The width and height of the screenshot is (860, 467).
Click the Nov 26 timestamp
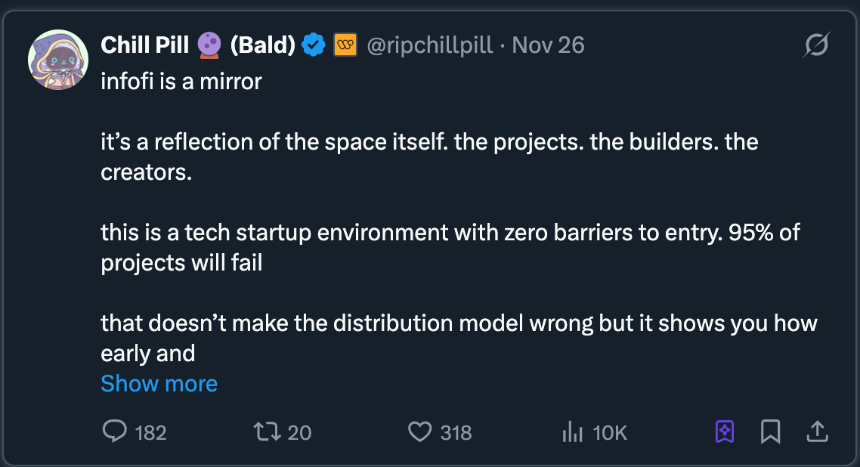coord(548,46)
